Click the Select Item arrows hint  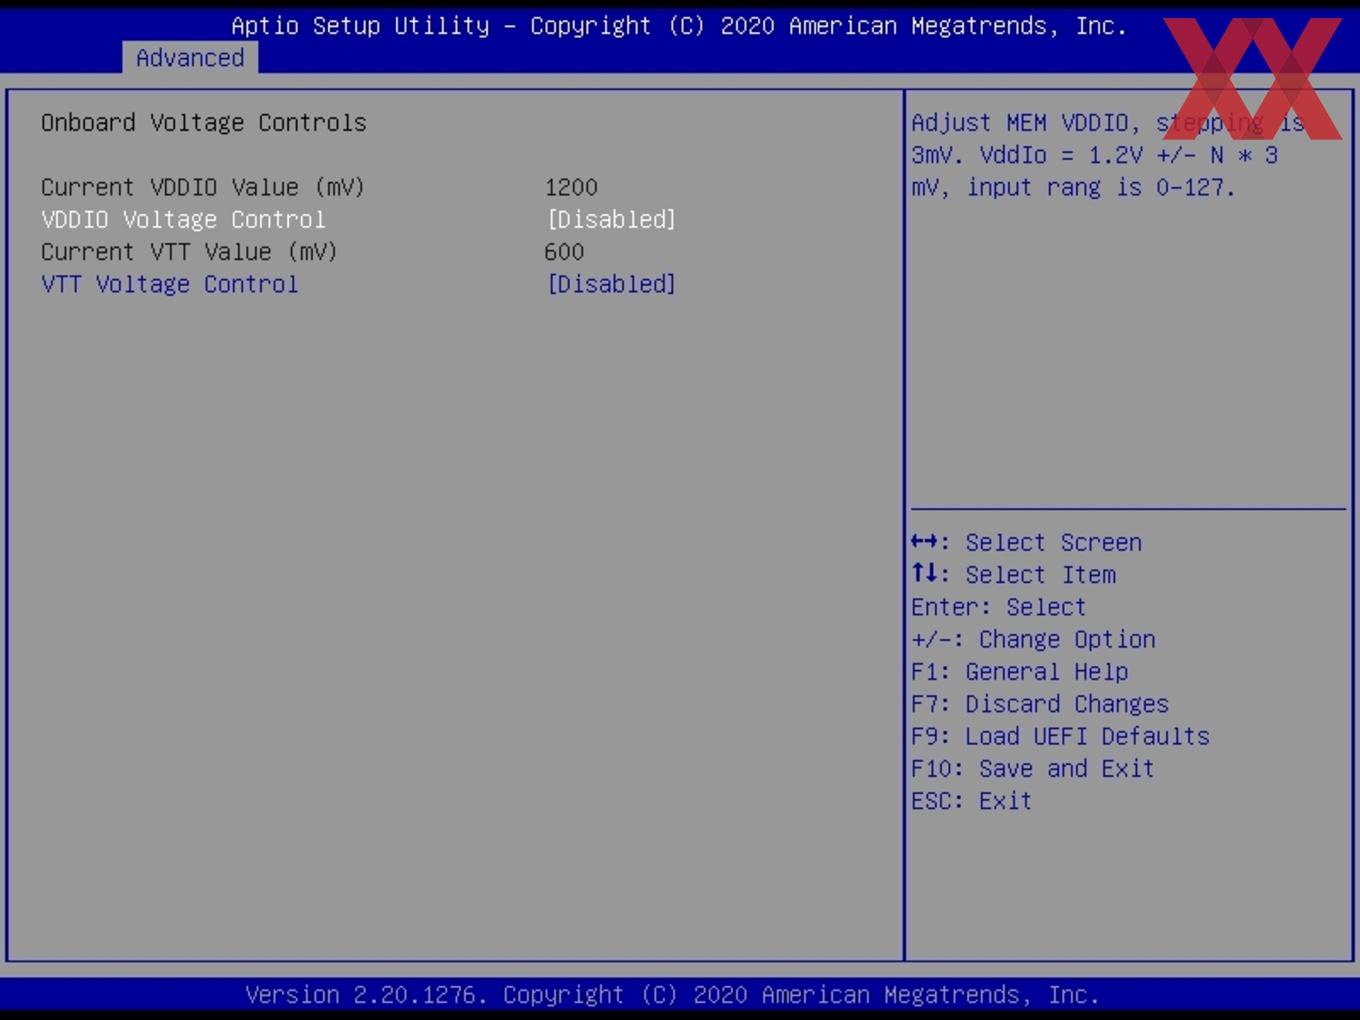pos(1013,575)
